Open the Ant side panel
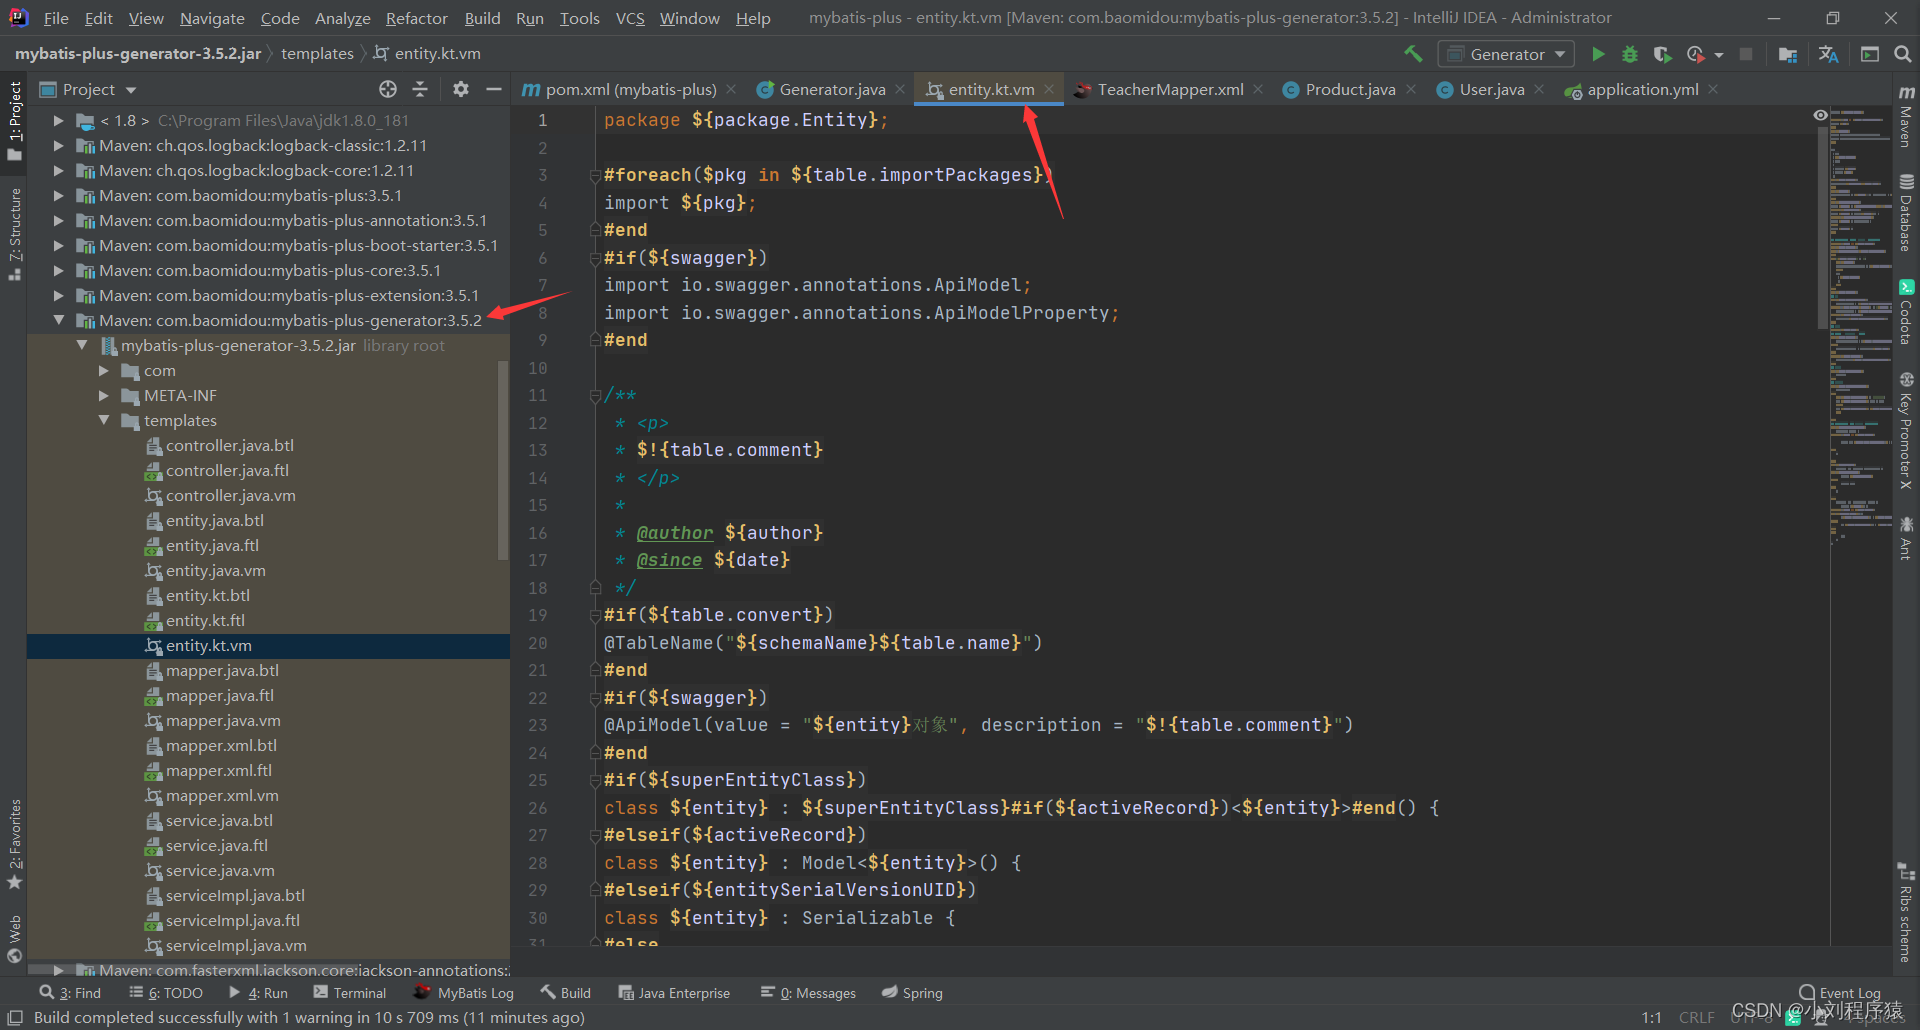The height and width of the screenshot is (1030, 1920). (x=1906, y=538)
